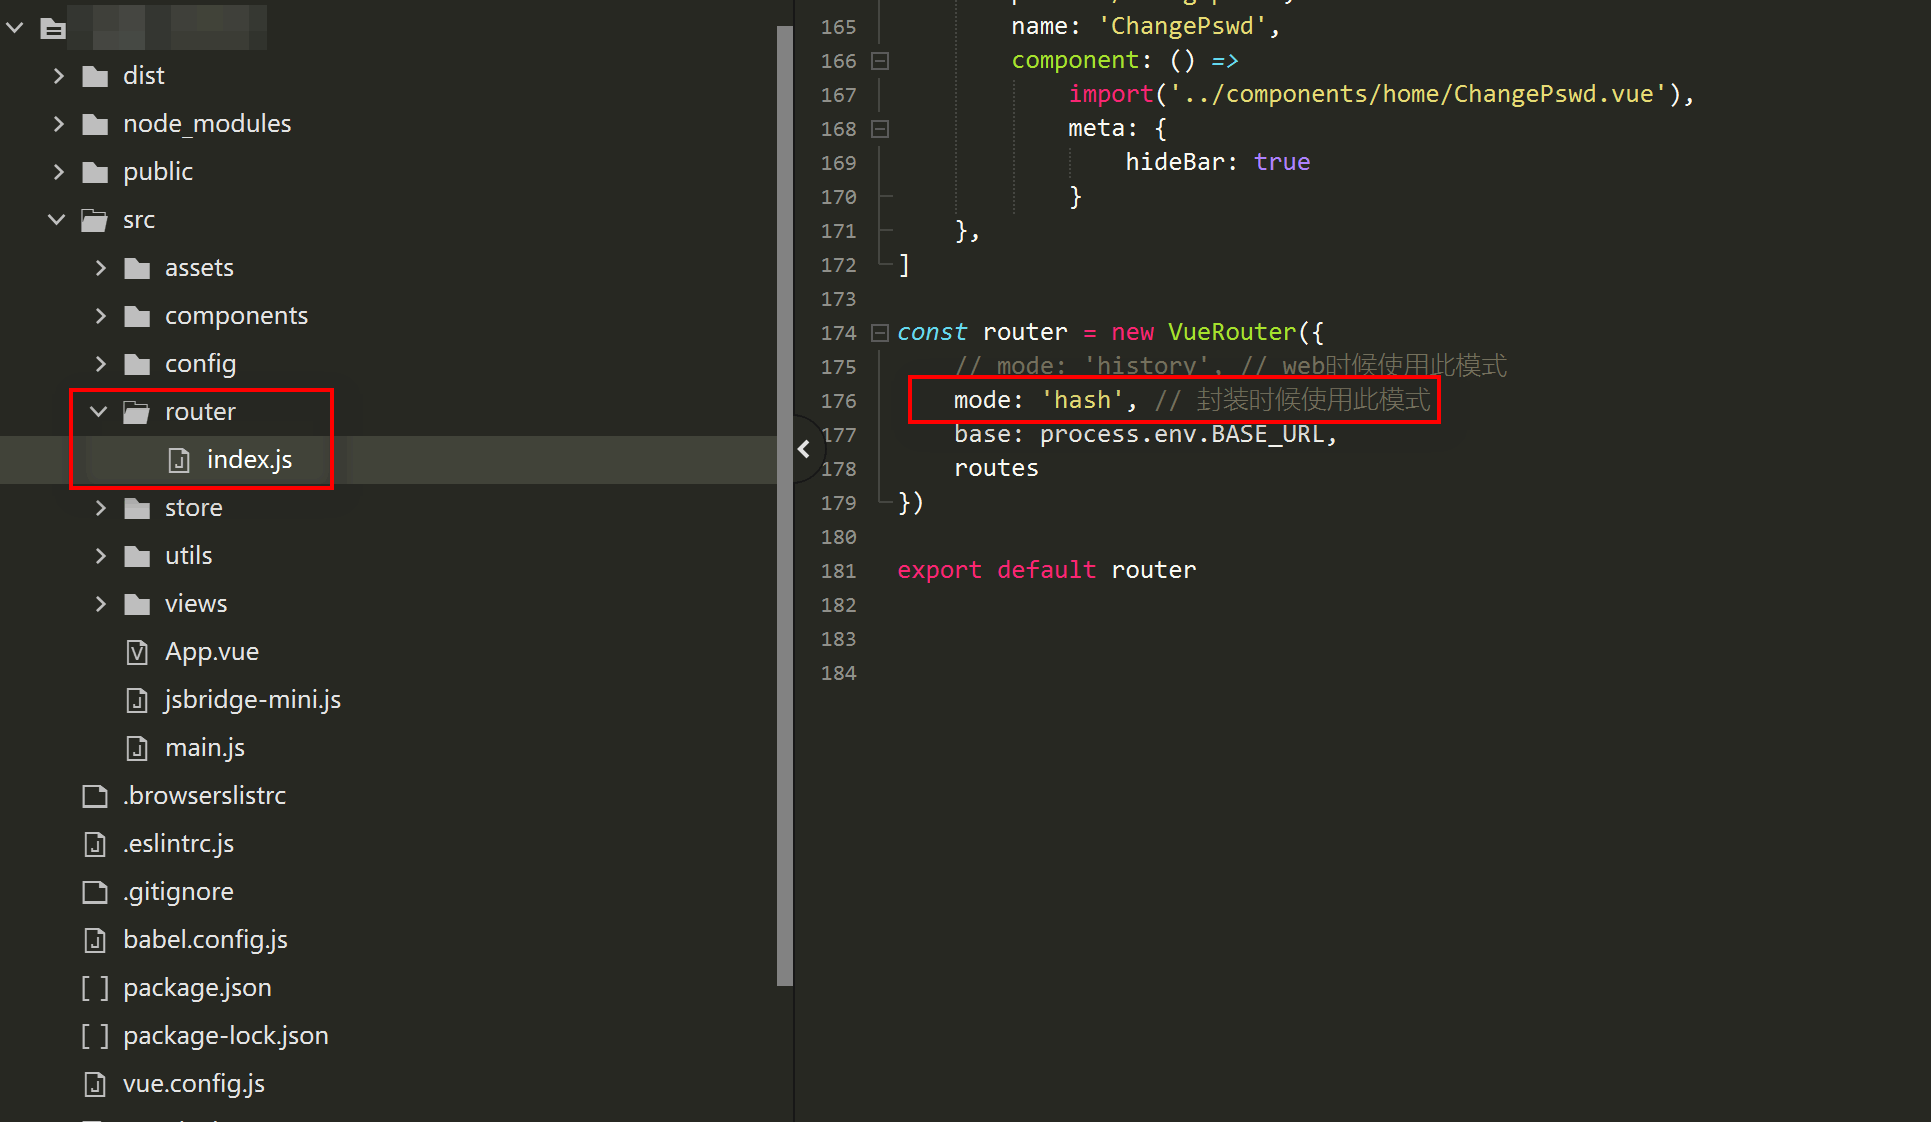Collapse the src folder
Viewport: 1931px width, 1122px height.
coord(56,219)
